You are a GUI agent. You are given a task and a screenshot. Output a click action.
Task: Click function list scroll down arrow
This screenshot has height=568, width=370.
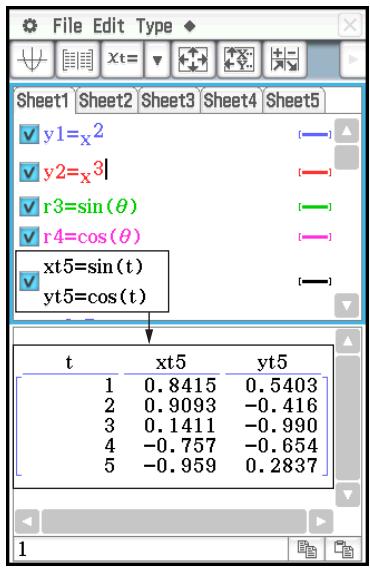[347, 305]
